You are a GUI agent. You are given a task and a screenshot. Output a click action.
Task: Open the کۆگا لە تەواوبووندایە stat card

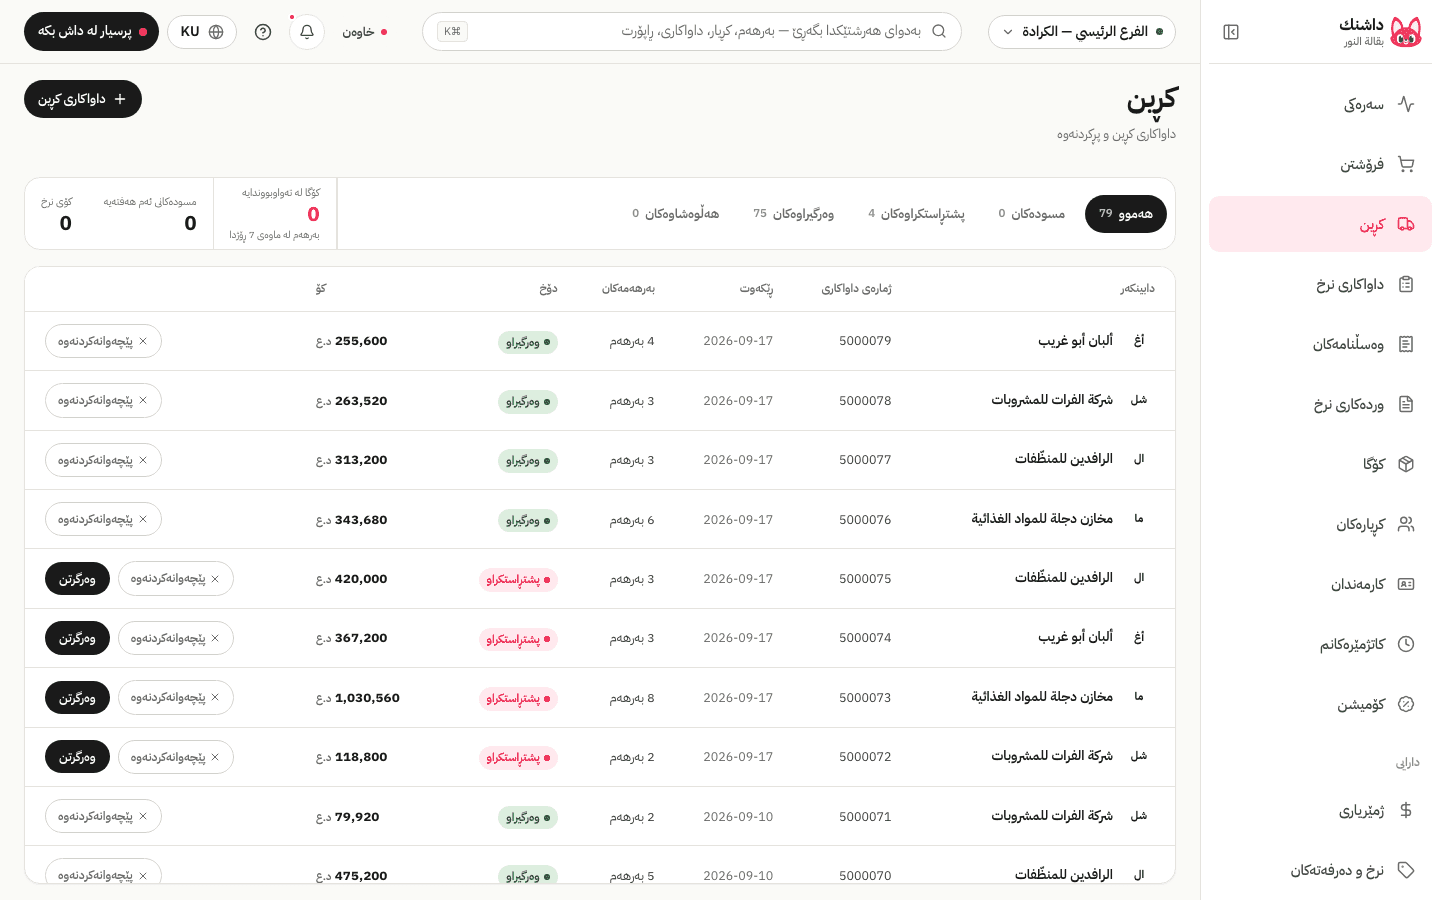275,214
